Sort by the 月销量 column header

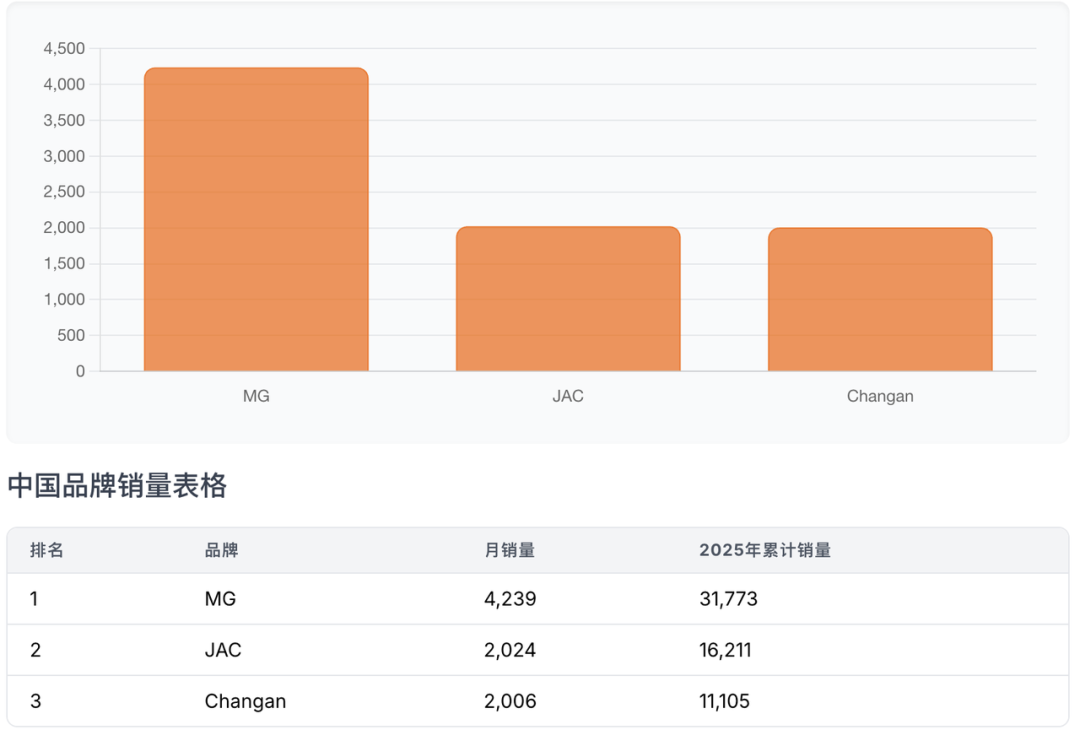click(x=509, y=550)
